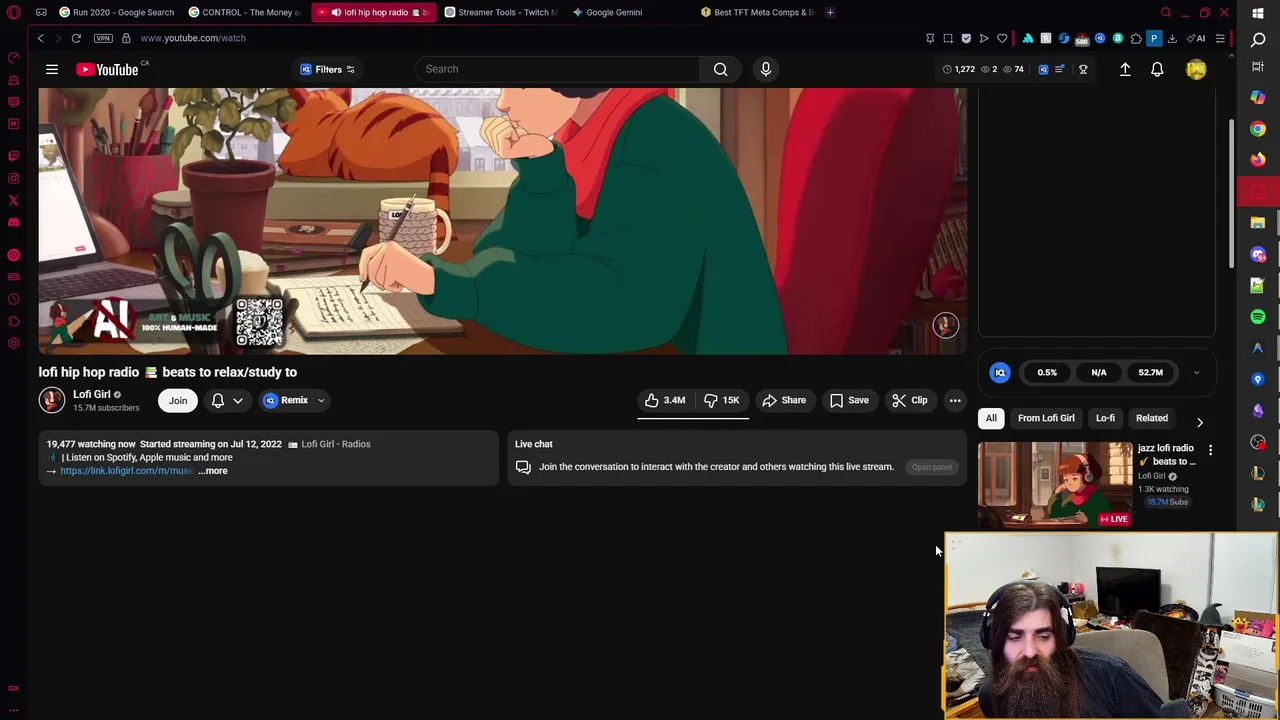Select the Related filter chip

point(1151,418)
